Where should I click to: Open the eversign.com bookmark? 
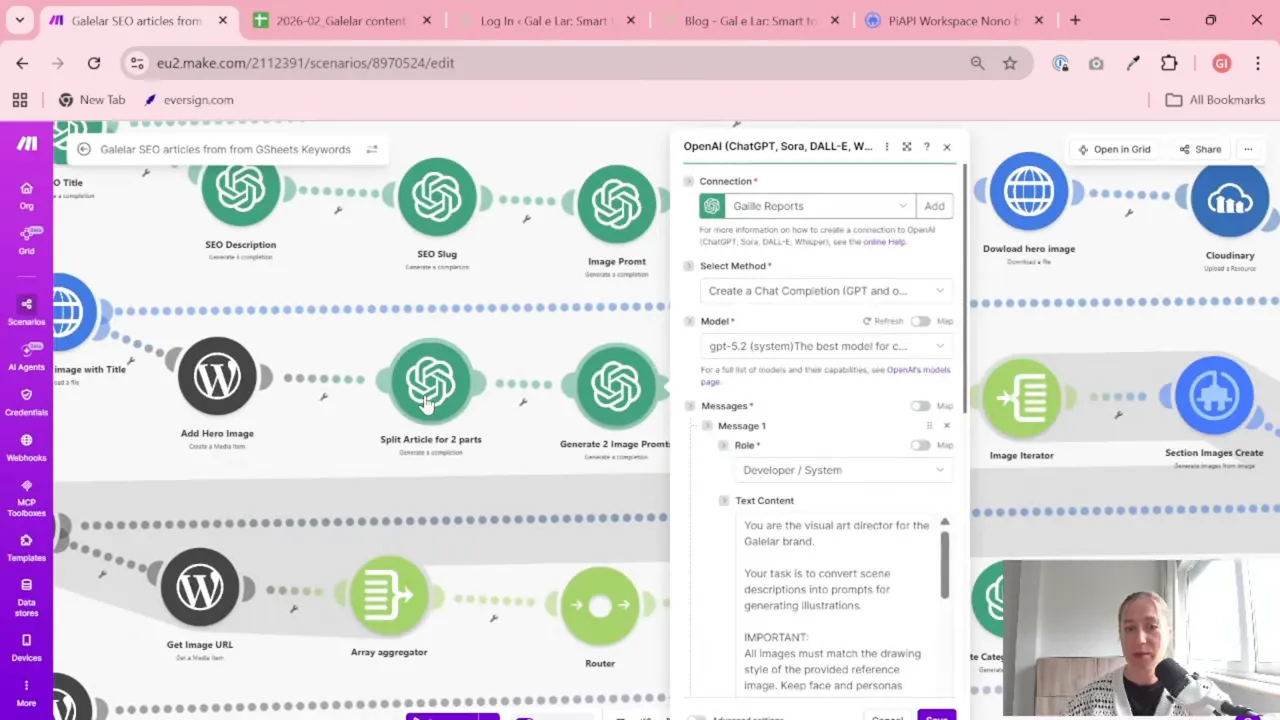click(189, 100)
